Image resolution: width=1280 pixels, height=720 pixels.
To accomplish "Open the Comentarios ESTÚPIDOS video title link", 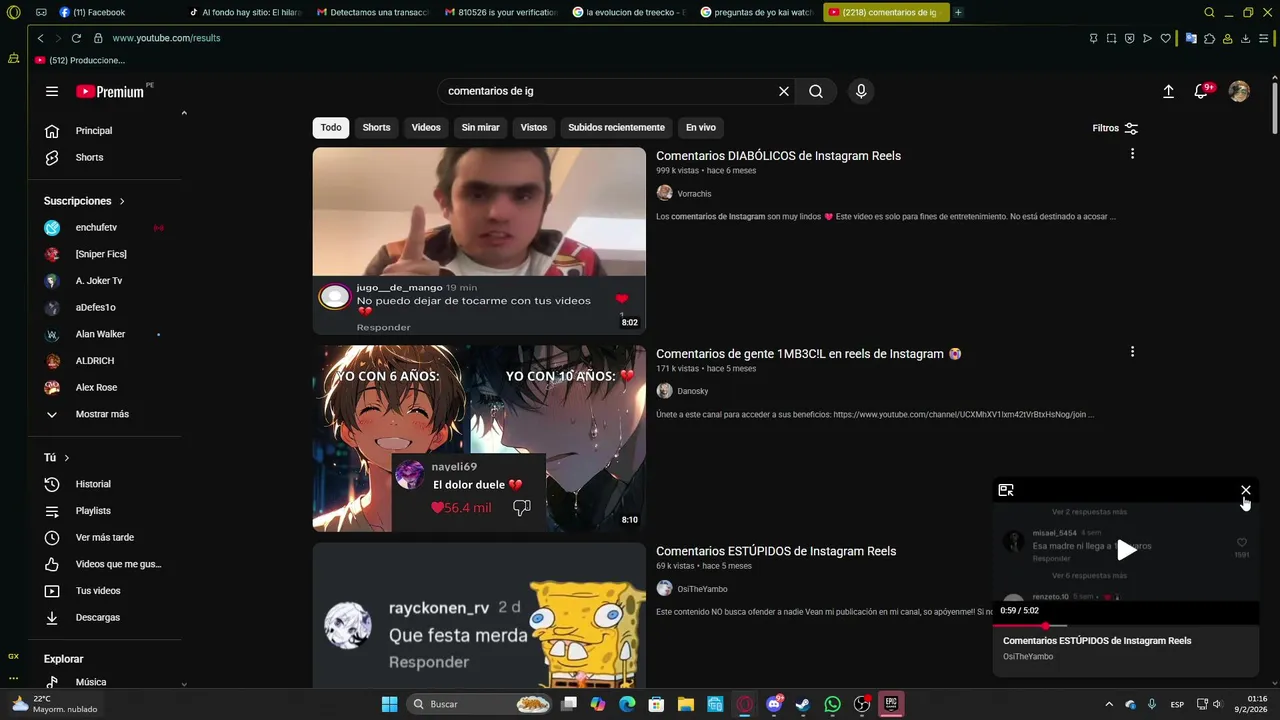I will pos(776,551).
